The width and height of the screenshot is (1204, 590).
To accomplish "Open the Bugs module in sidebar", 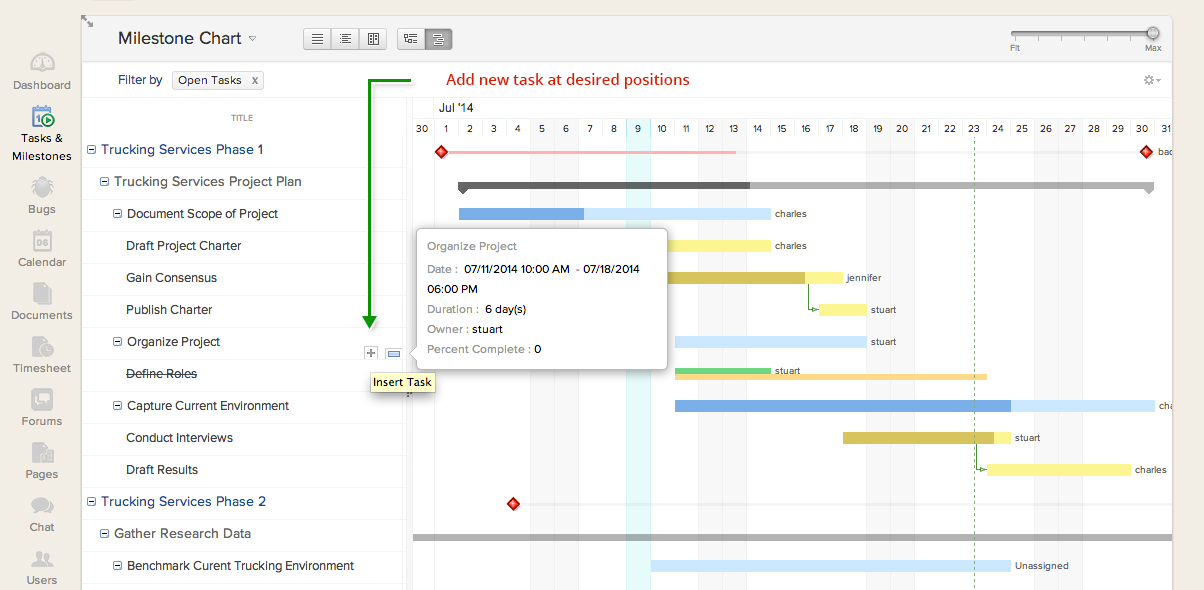I will [x=41, y=194].
